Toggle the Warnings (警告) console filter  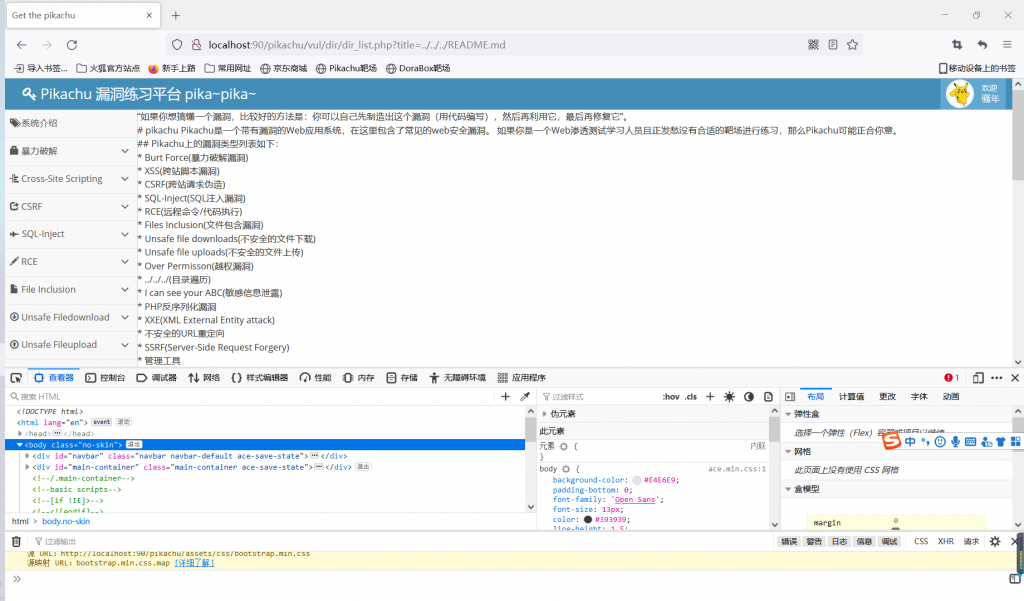click(814, 542)
